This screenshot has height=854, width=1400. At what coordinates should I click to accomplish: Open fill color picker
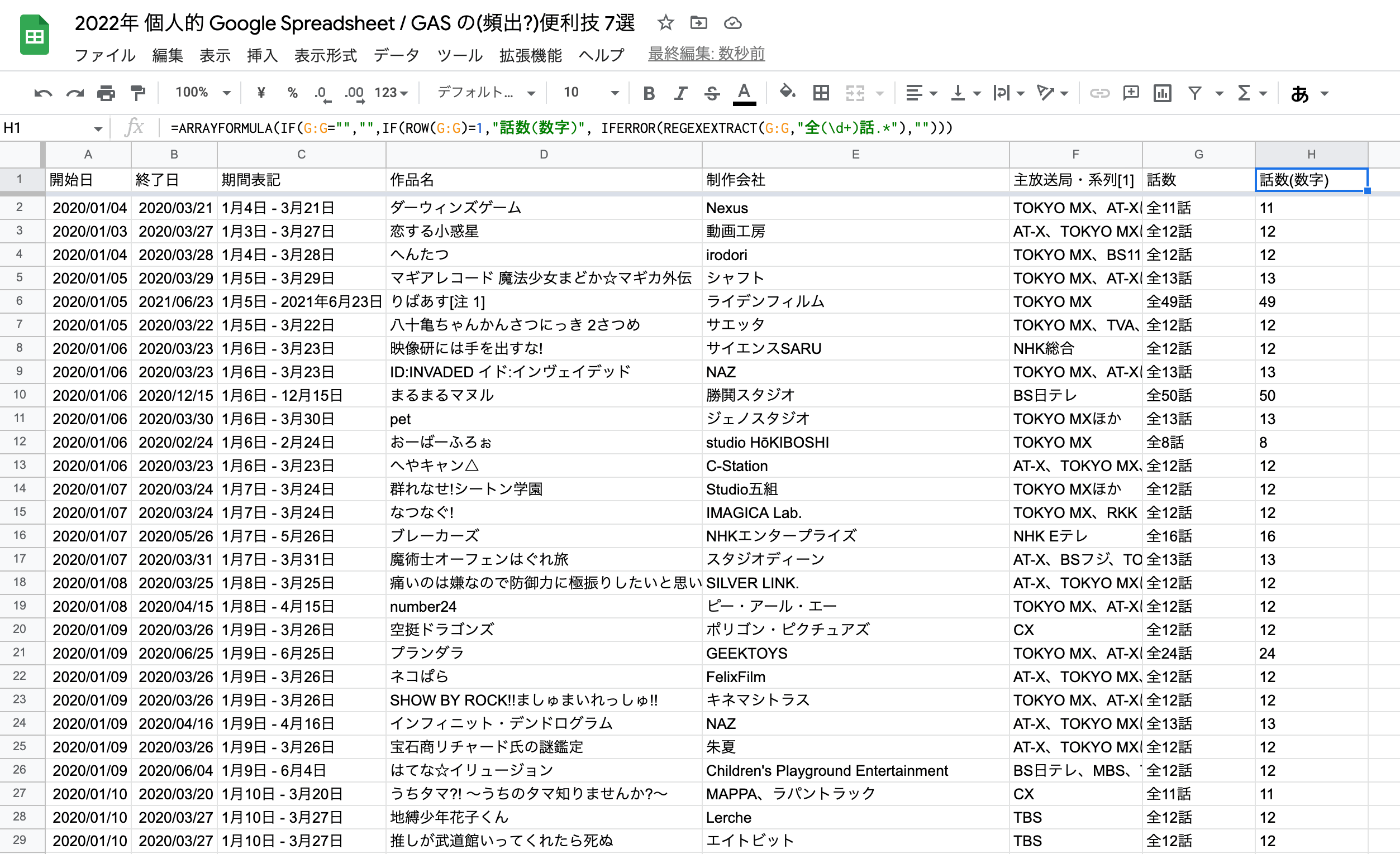(788, 93)
